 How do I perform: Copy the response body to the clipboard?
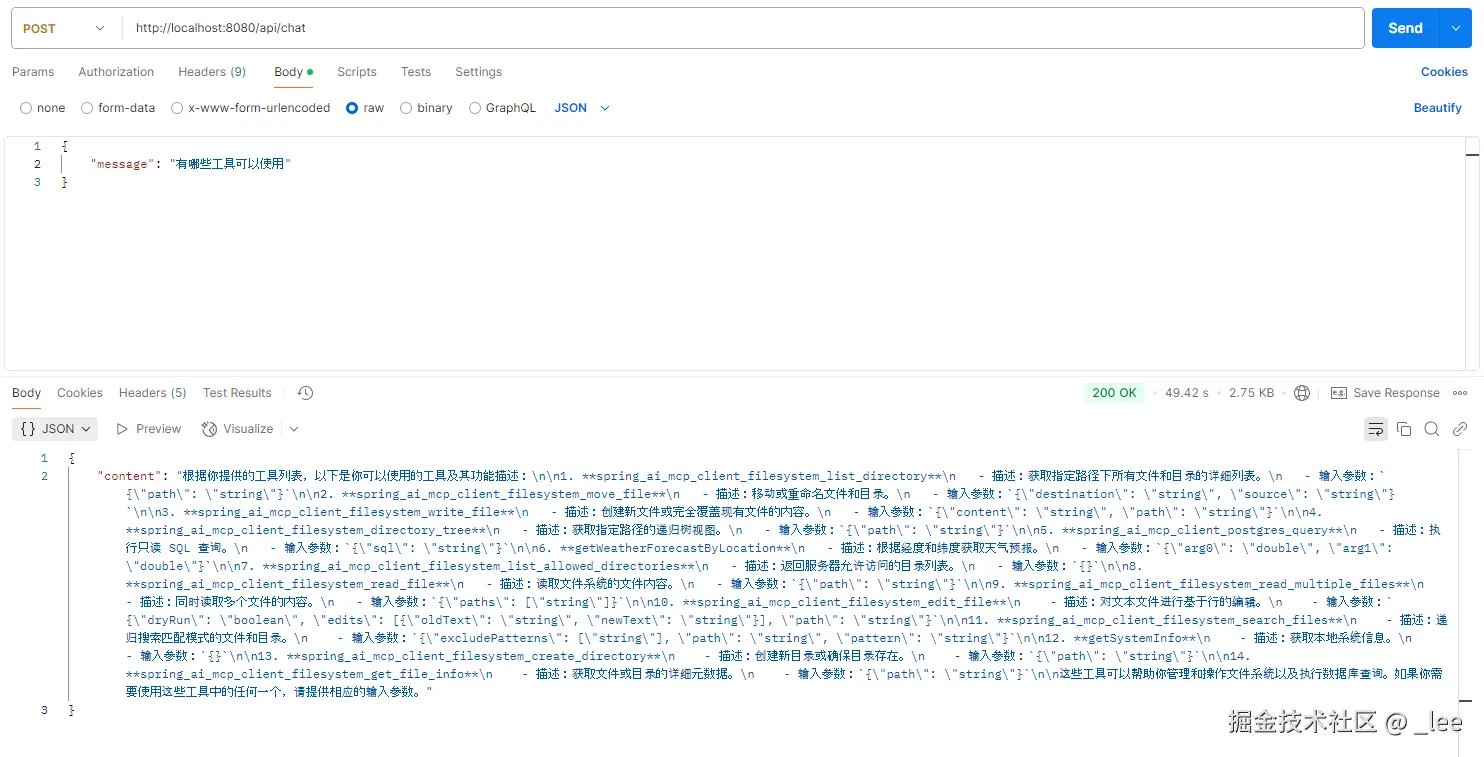pyautogui.click(x=1404, y=429)
